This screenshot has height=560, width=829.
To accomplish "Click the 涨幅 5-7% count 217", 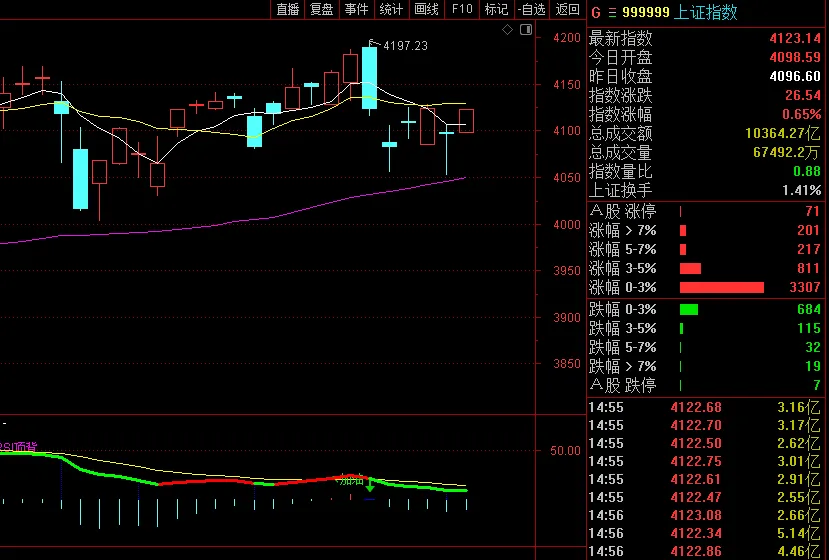I will tap(809, 250).
